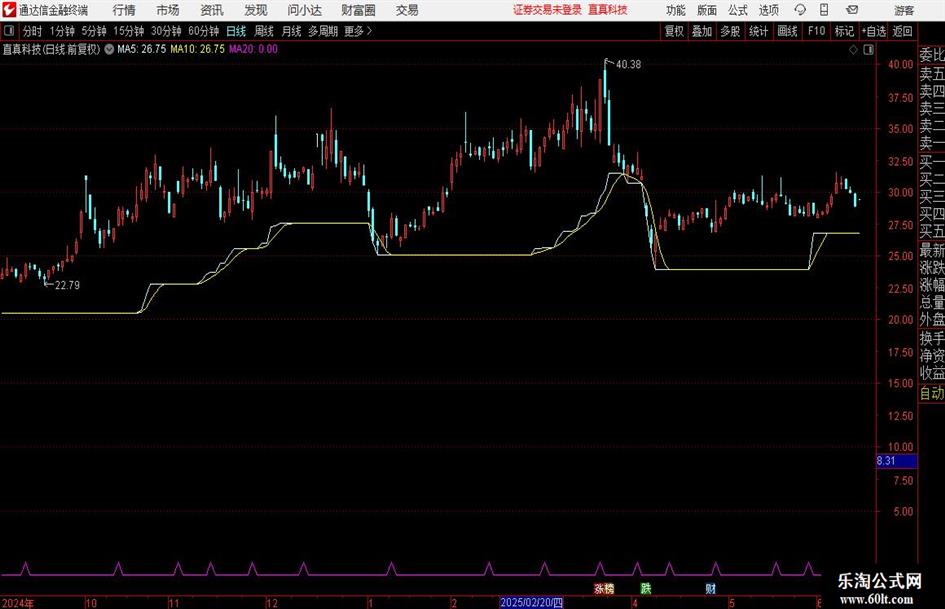Open the 行情 menu
The image size is (945, 609).
click(x=124, y=10)
